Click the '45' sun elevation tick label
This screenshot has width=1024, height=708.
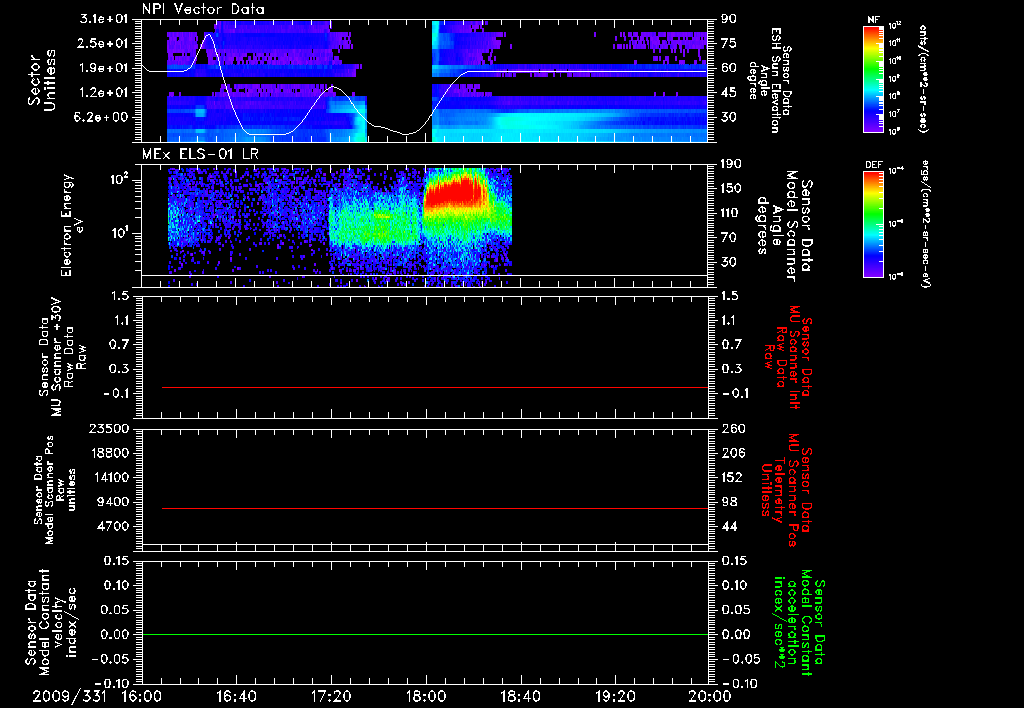728,93
